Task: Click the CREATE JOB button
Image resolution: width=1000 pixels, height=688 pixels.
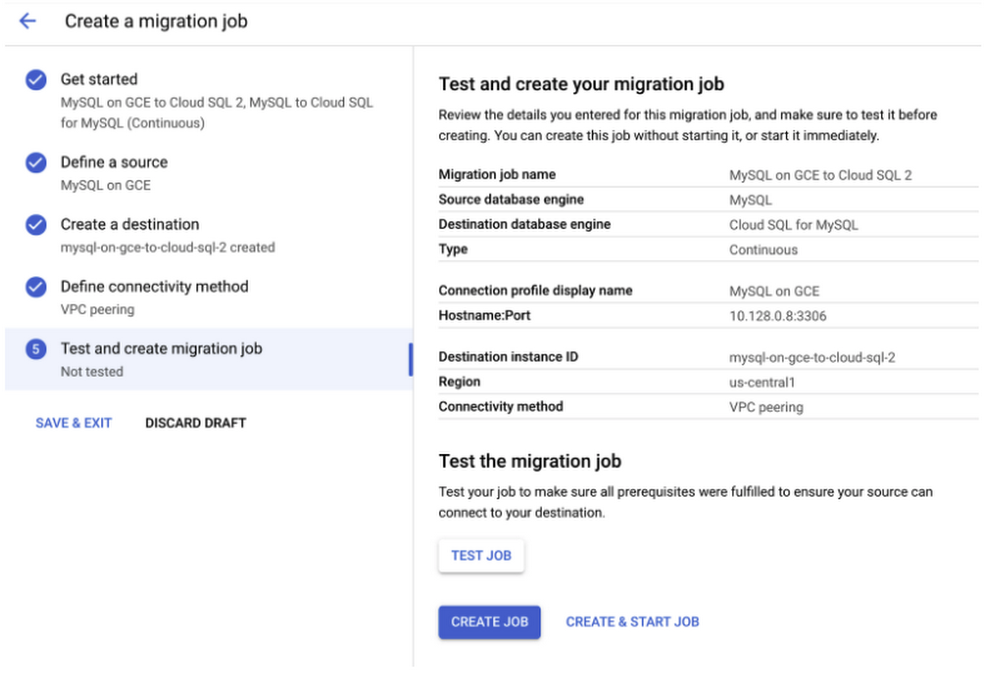Action: click(x=489, y=622)
